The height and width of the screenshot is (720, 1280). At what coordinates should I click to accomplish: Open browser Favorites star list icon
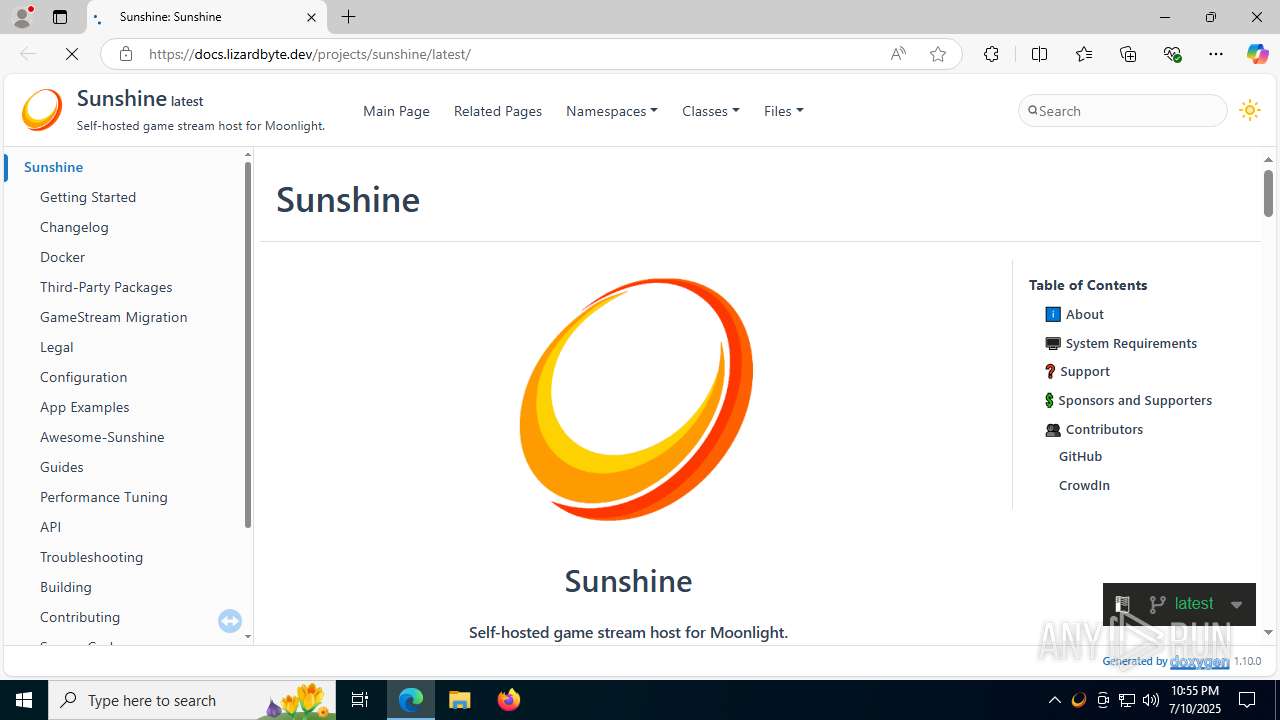click(x=1084, y=54)
